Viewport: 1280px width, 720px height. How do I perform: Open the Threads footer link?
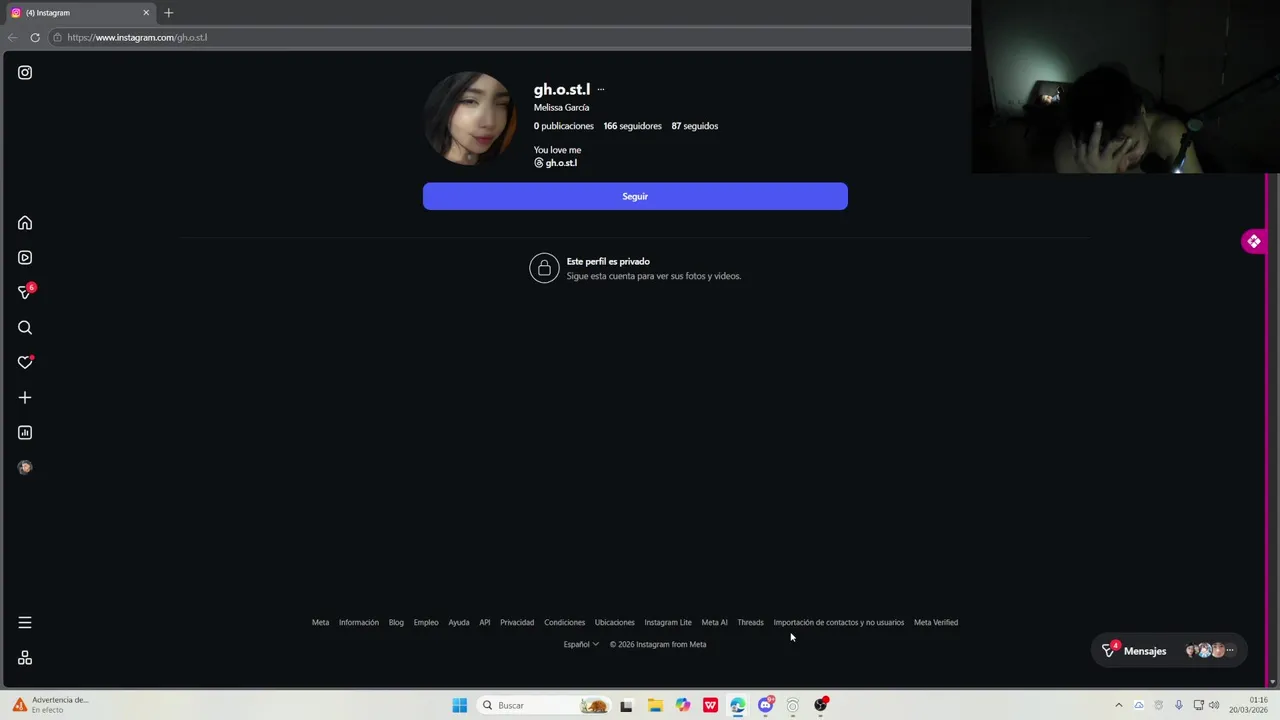pyautogui.click(x=750, y=622)
